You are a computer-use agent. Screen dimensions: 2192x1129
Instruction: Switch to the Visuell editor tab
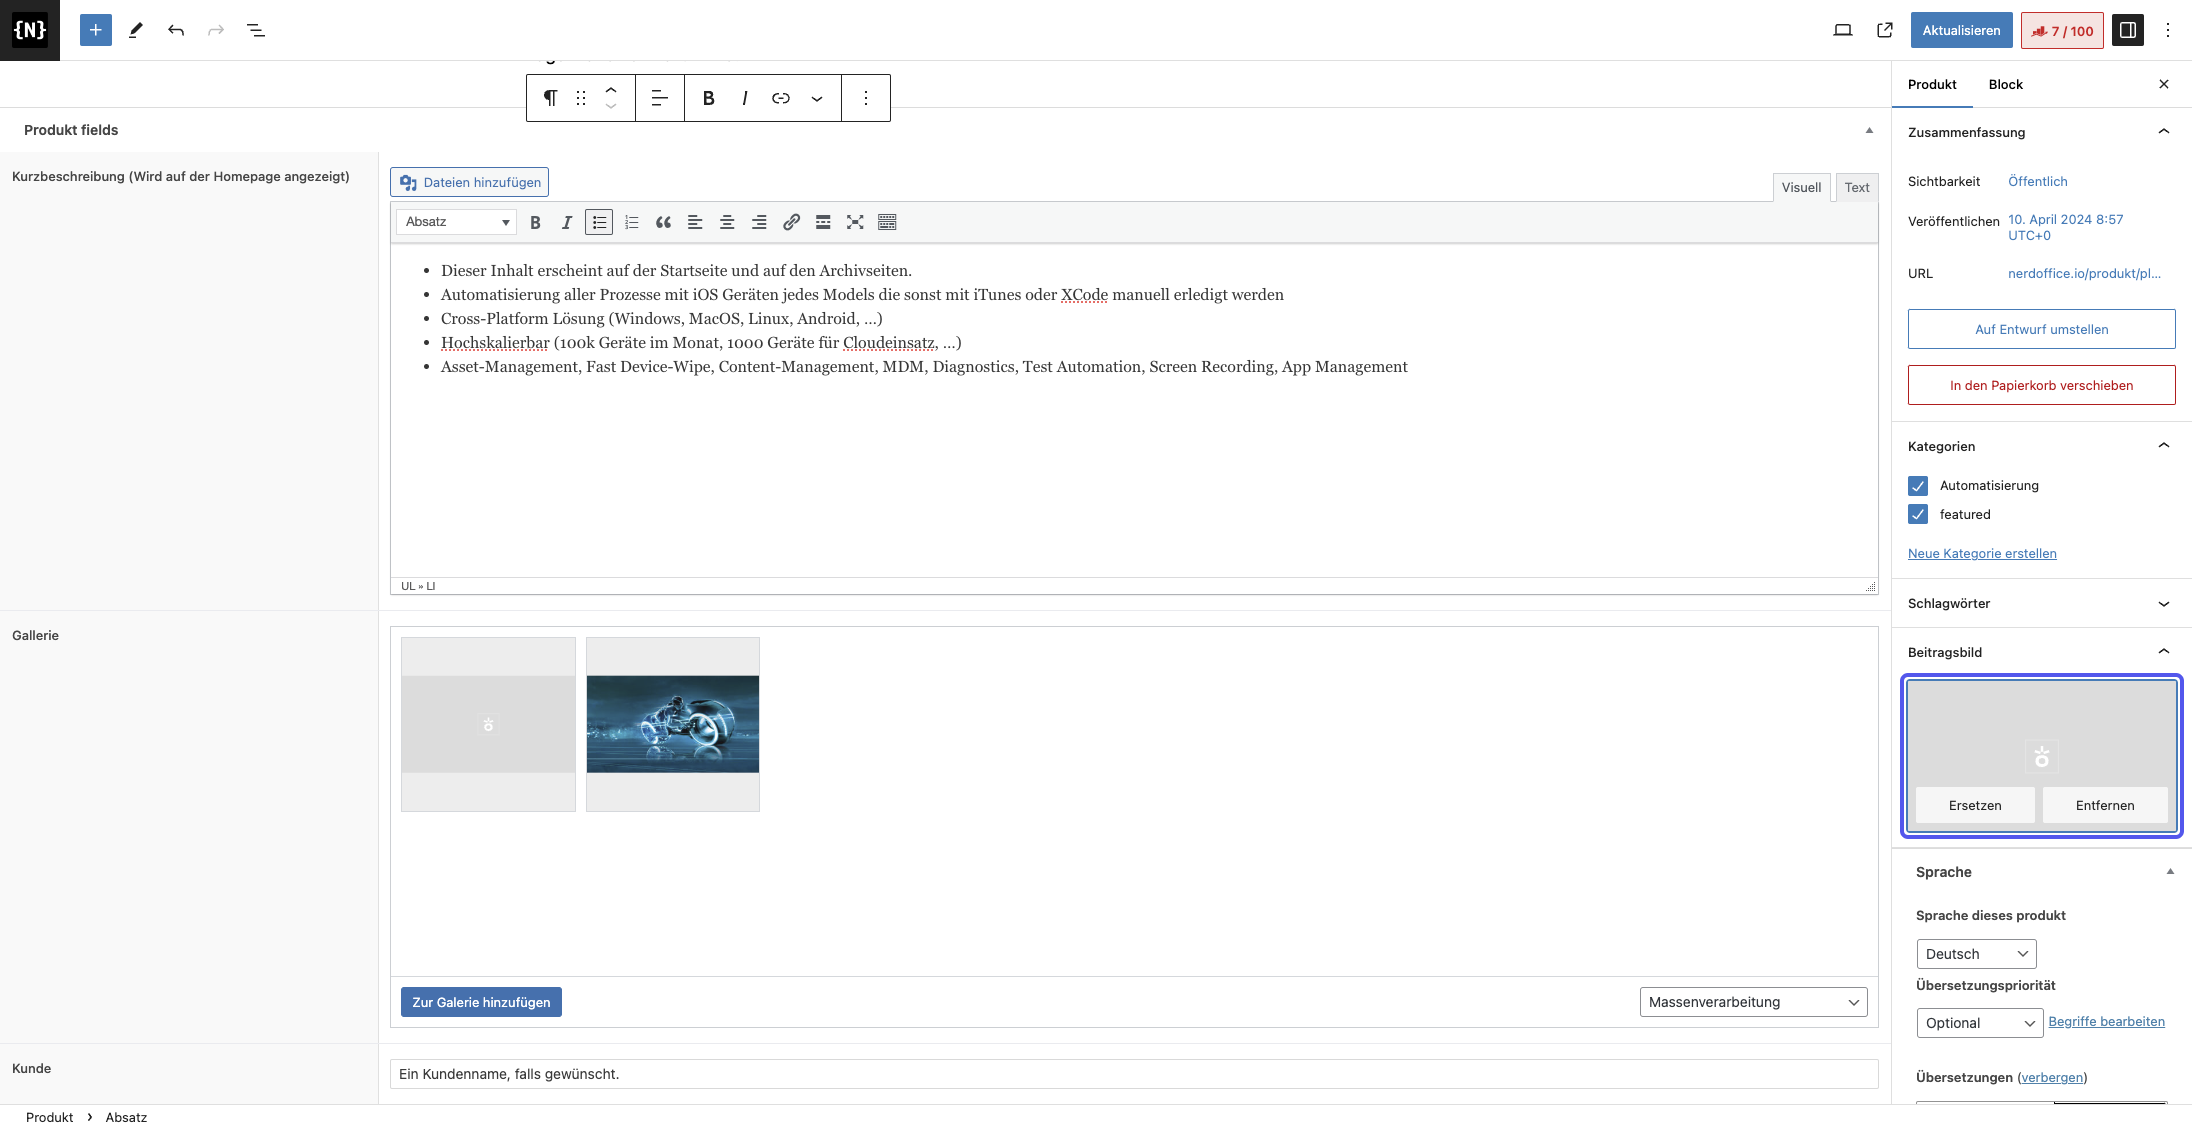[x=1801, y=187]
